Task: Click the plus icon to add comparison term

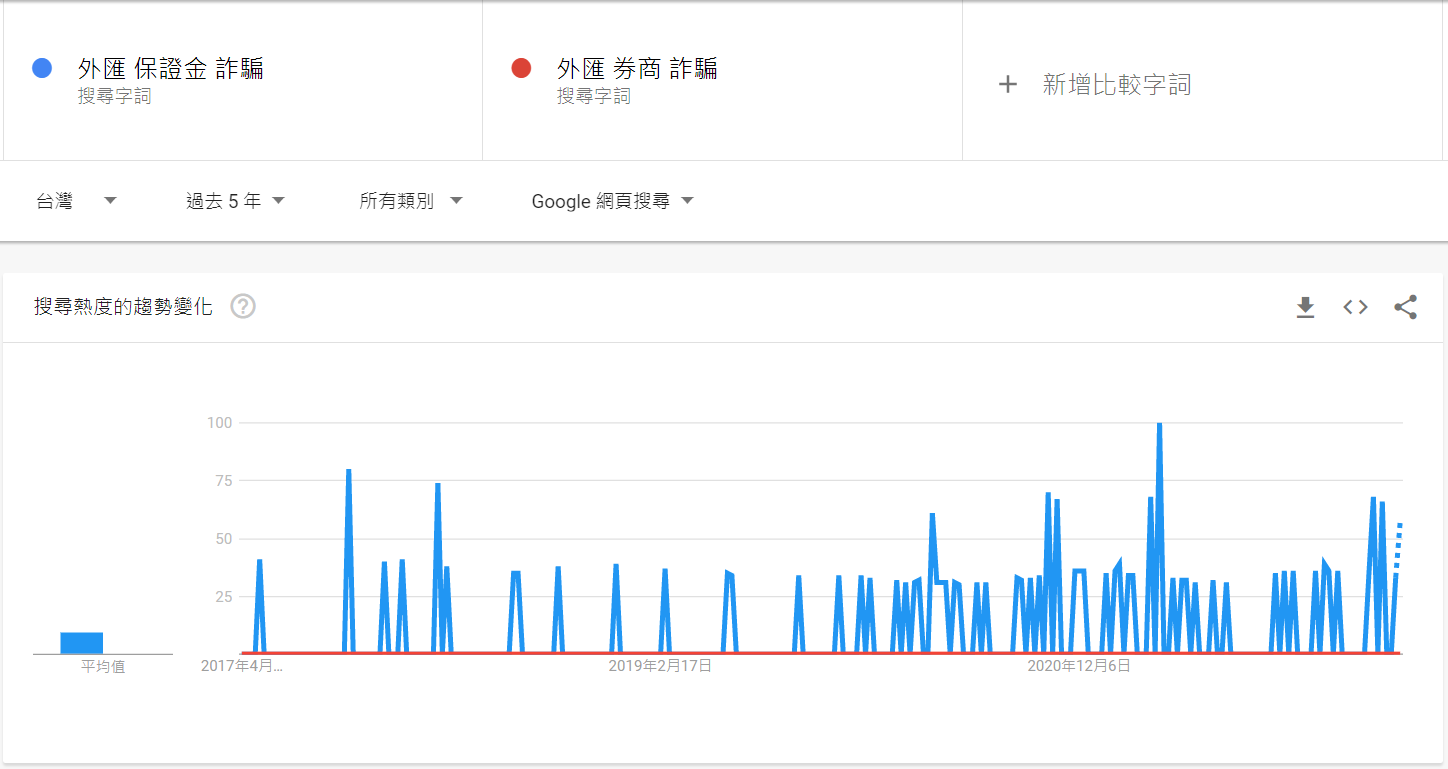Action: pos(1008,85)
